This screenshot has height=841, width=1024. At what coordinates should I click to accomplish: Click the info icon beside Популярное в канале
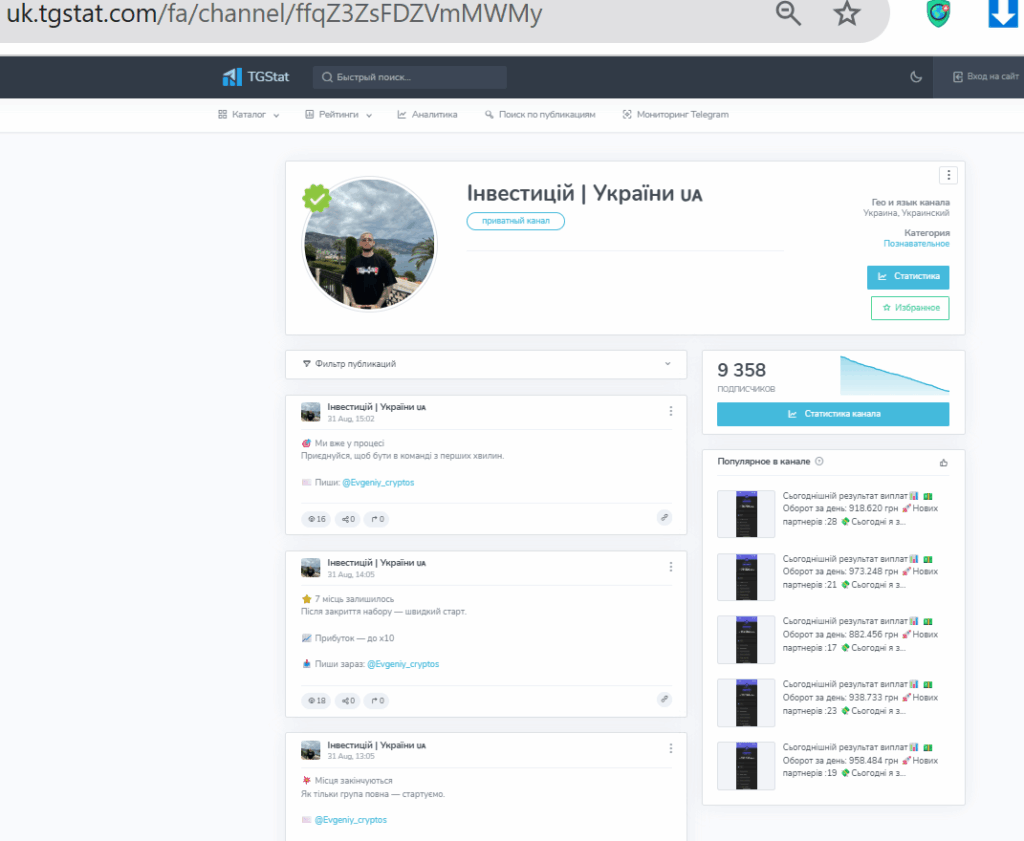pyautogui.click(x=819, y=462)
